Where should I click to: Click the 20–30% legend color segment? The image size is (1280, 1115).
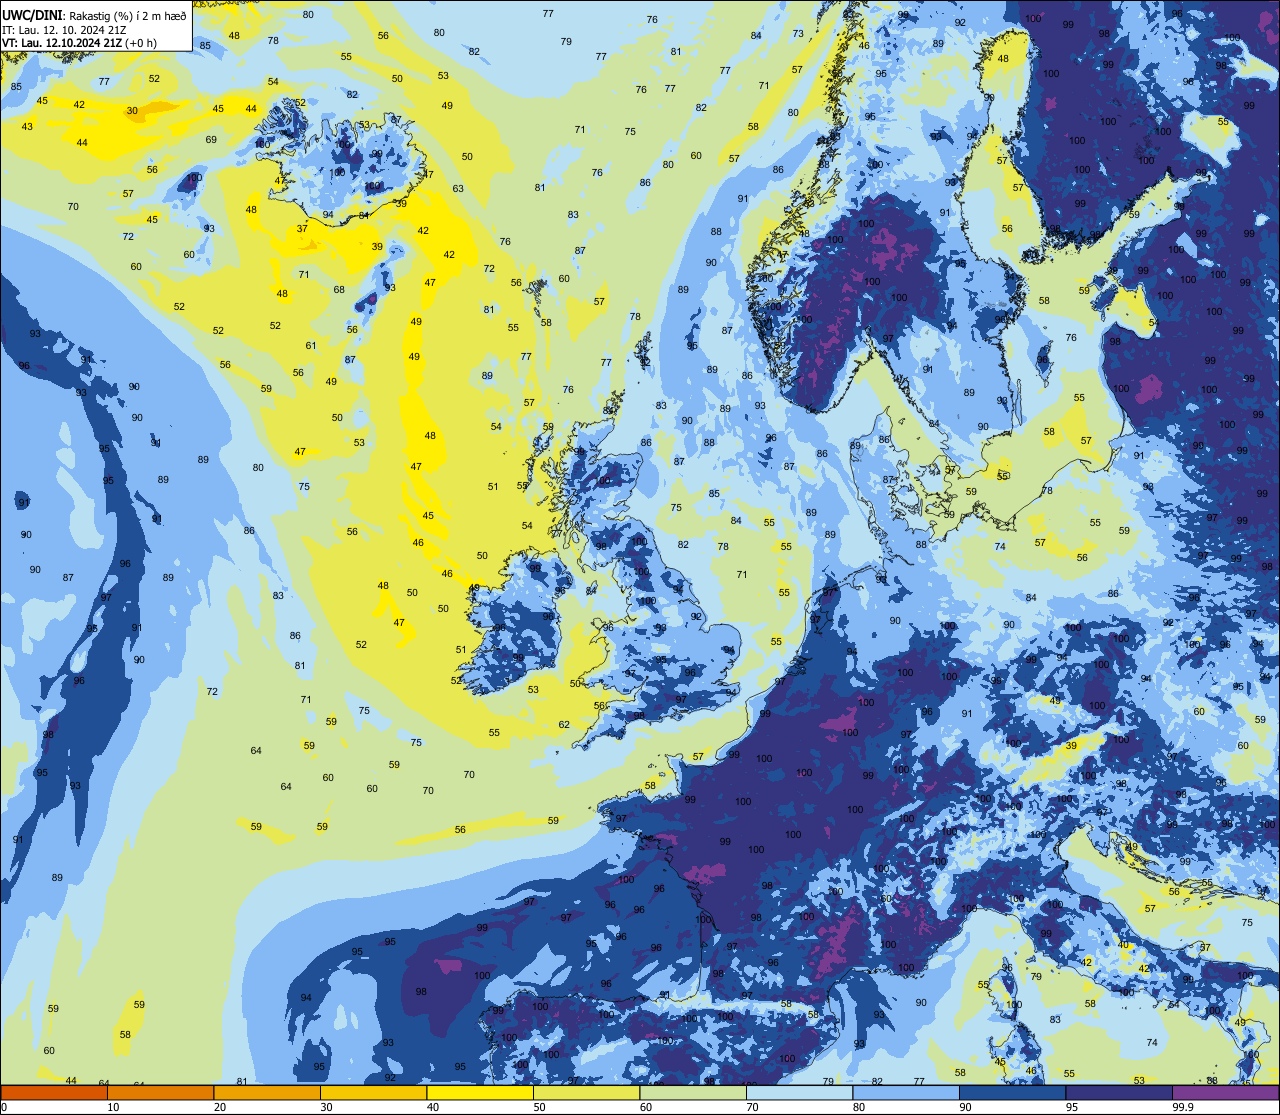(267, 1092)
